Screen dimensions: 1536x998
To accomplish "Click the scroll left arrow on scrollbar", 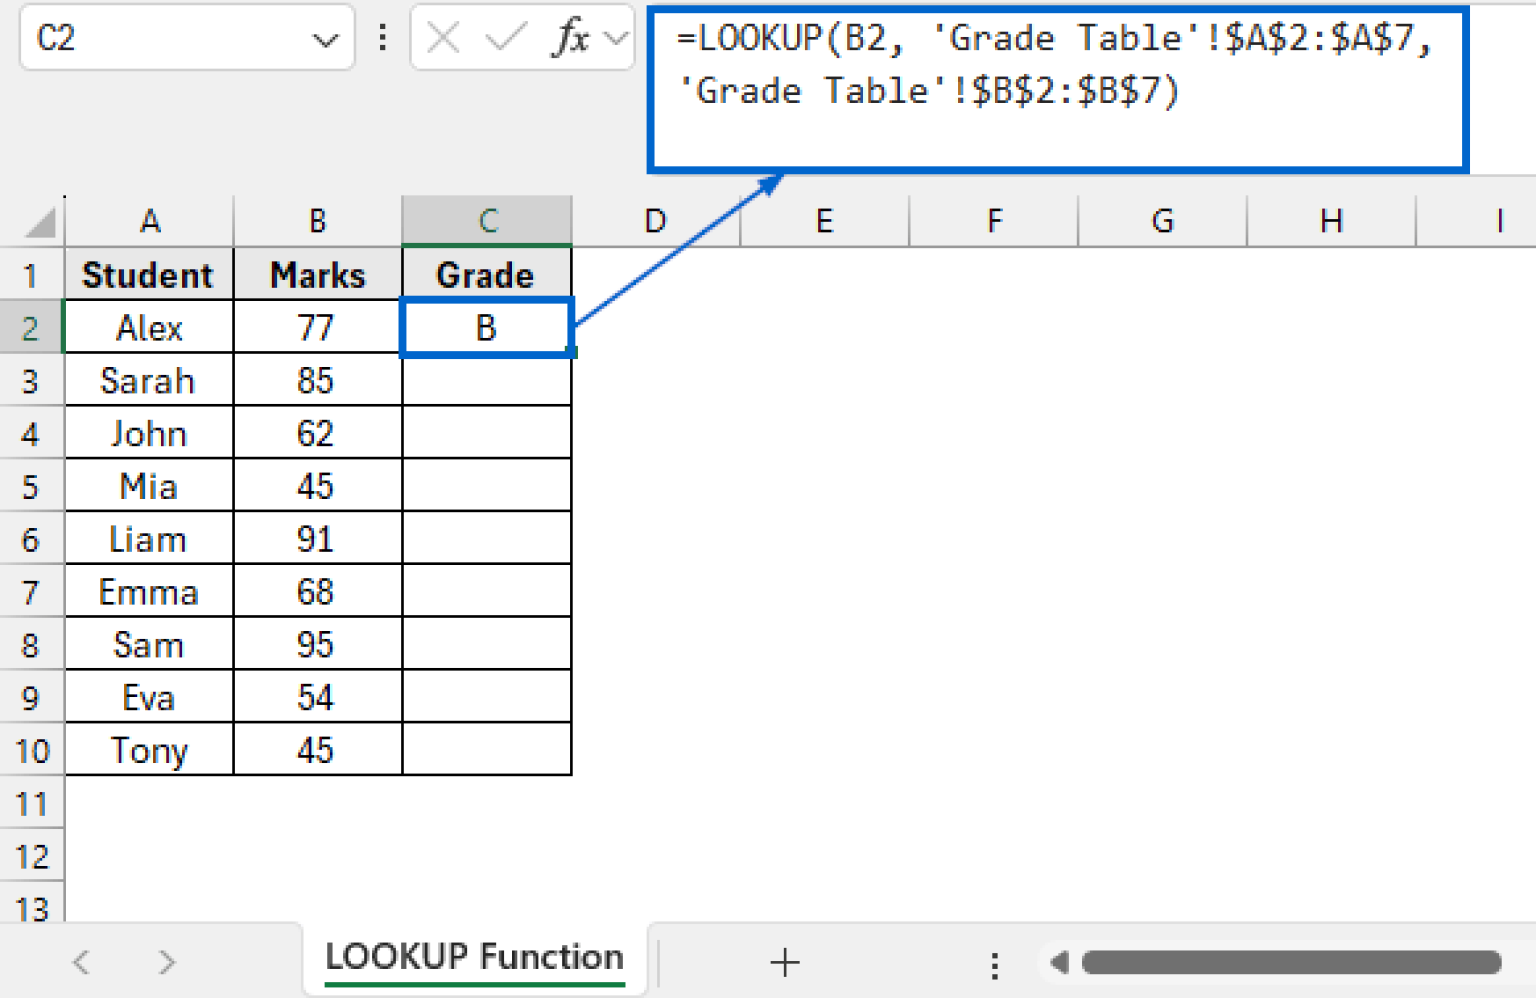I will 1059,962.
